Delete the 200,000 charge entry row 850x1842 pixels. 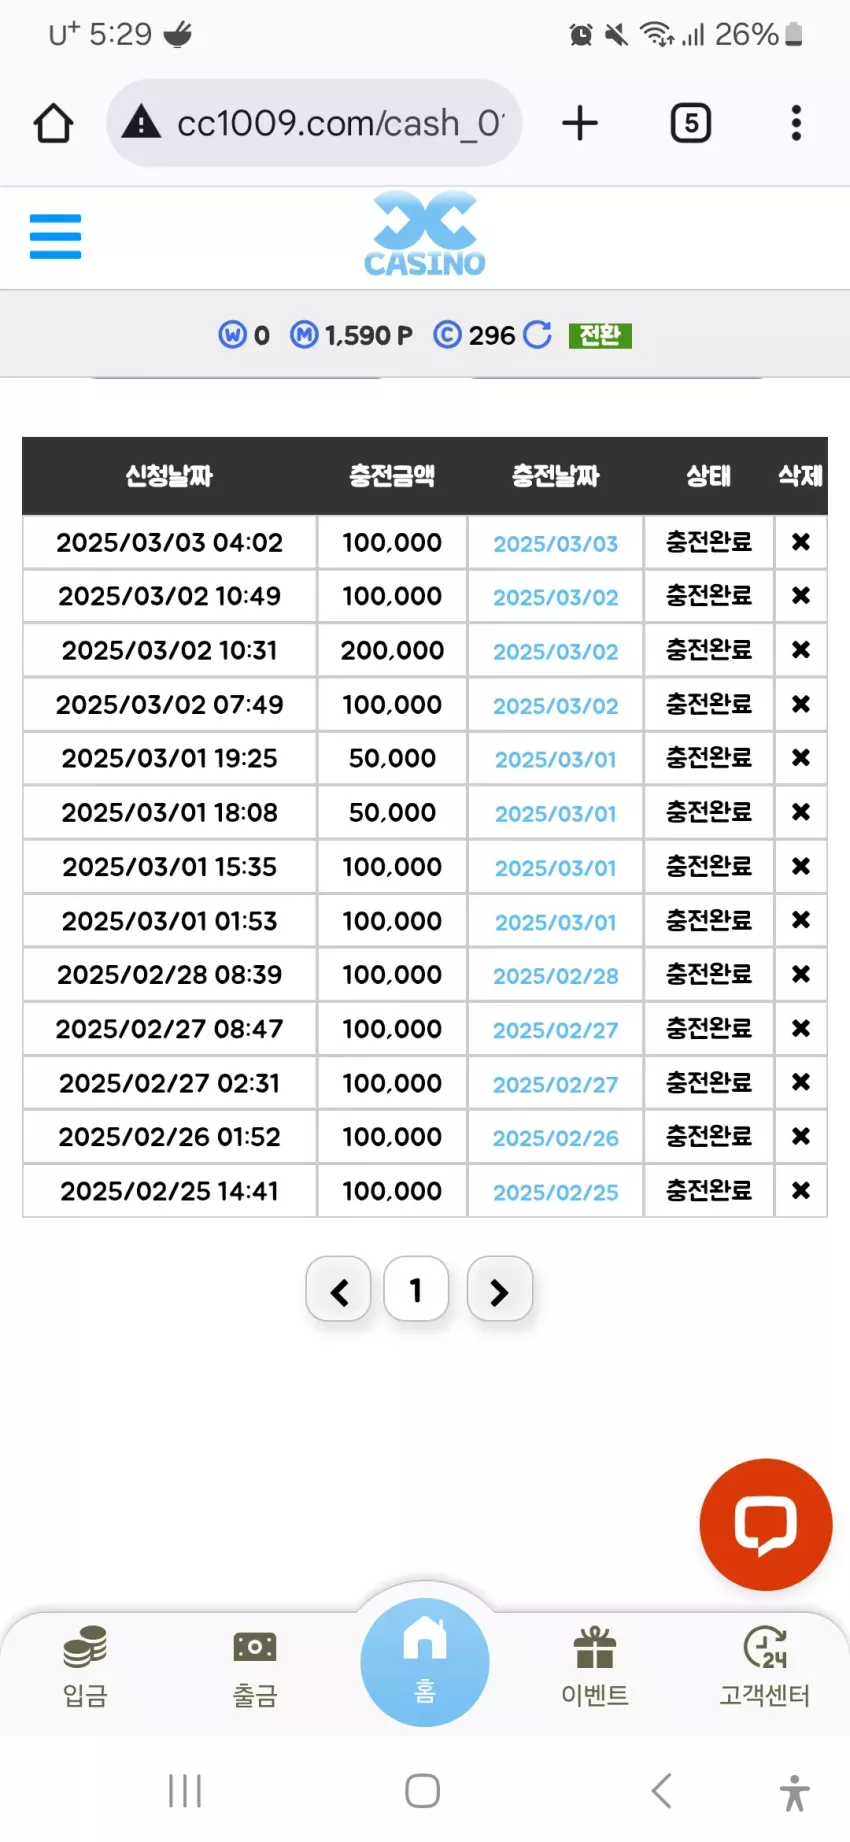click(801, 650)
